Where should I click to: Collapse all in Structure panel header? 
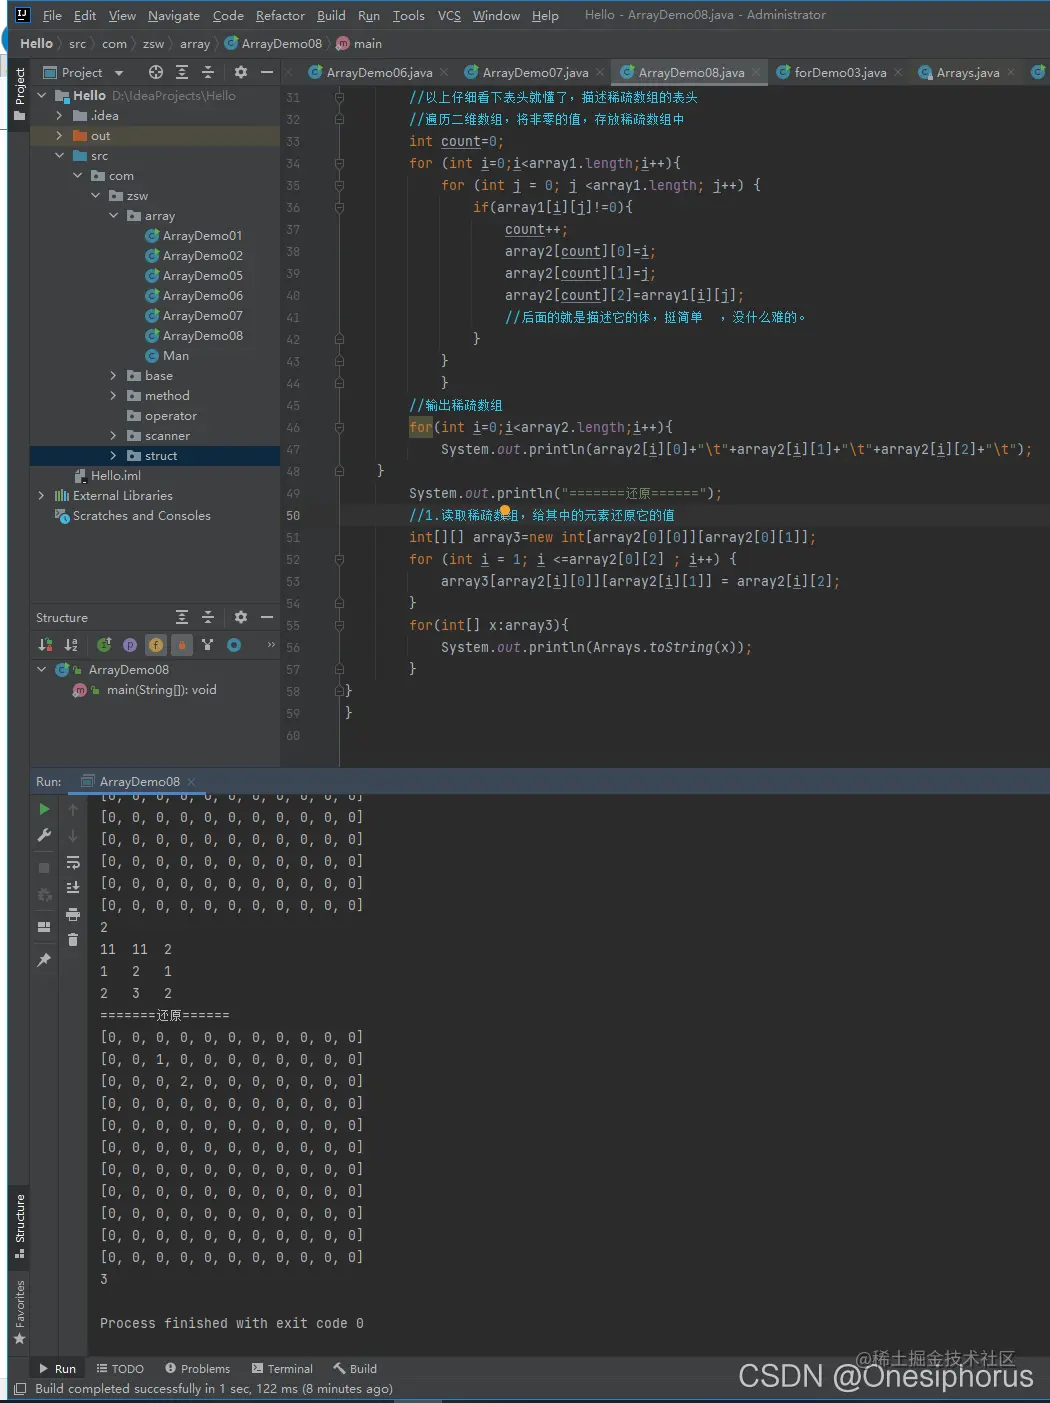(x=208, y=617)
